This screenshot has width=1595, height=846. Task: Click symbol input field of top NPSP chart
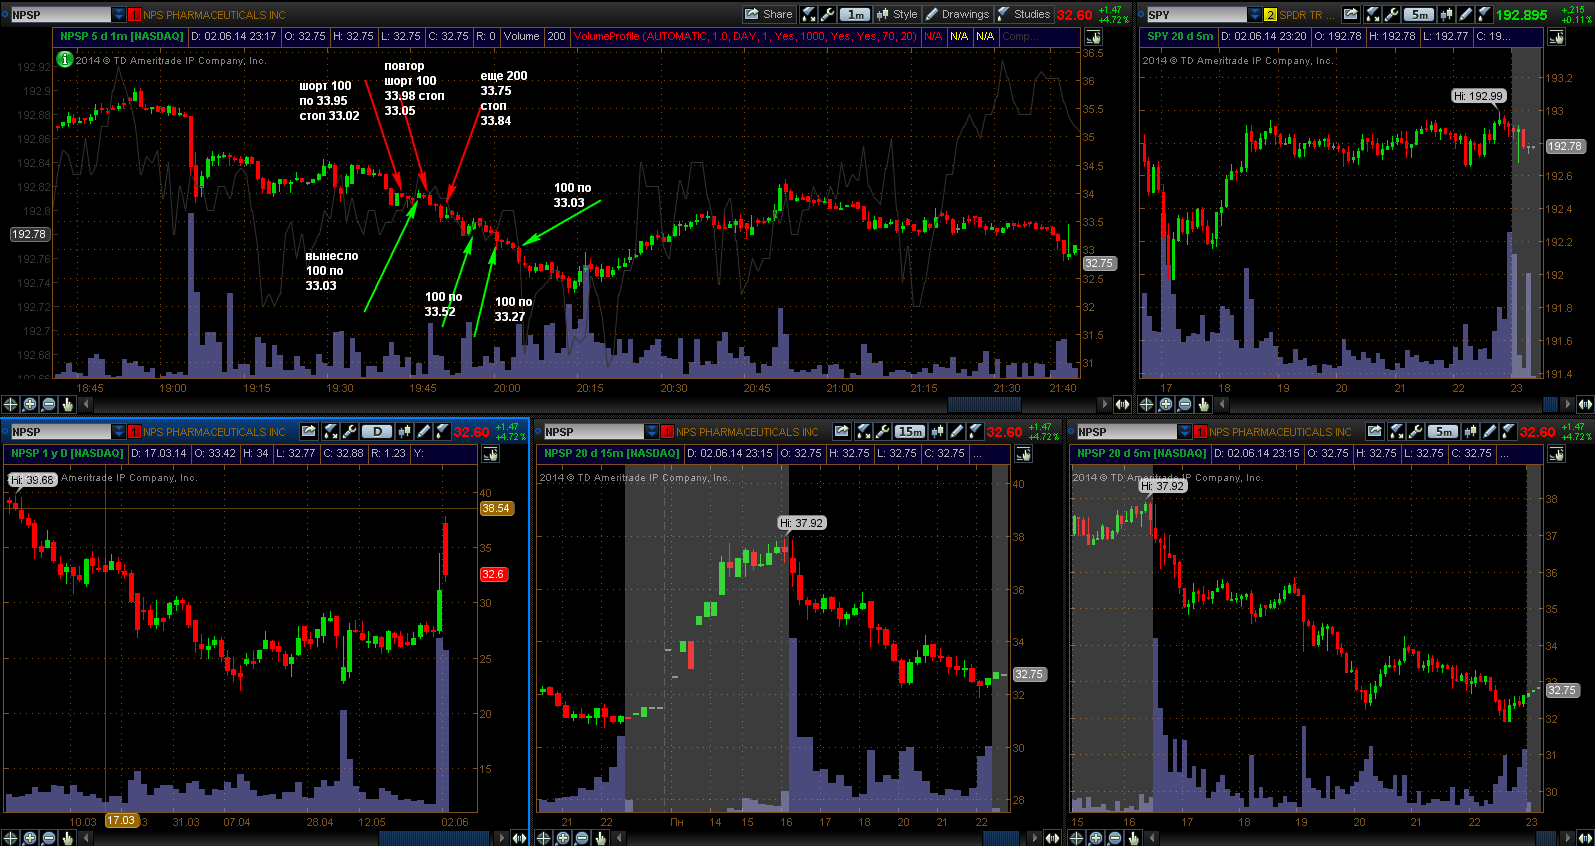[60, 14]
